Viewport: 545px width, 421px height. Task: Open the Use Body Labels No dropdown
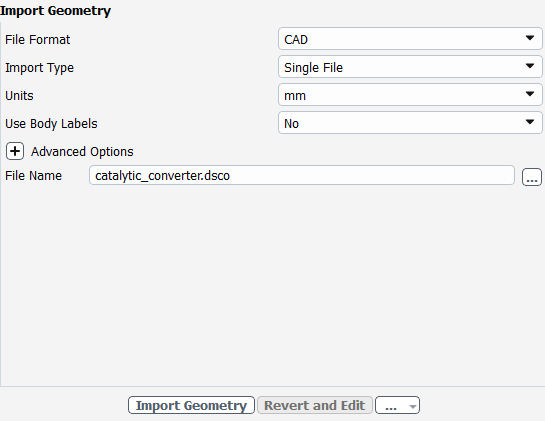click(x=410, y=123)
